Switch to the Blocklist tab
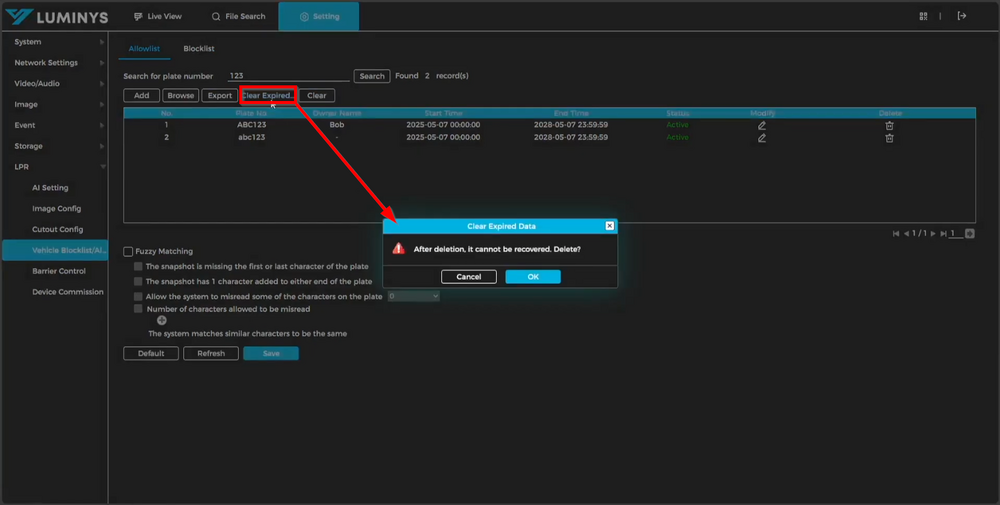The height and width of the screenshot is (505, 1000). pos(199,48)
